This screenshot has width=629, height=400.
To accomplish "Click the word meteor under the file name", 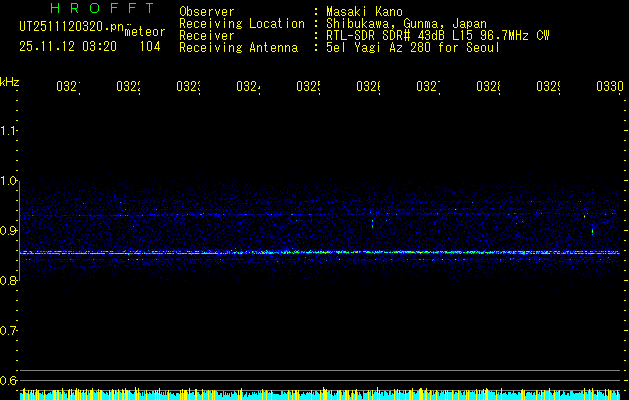I will 145,32.
